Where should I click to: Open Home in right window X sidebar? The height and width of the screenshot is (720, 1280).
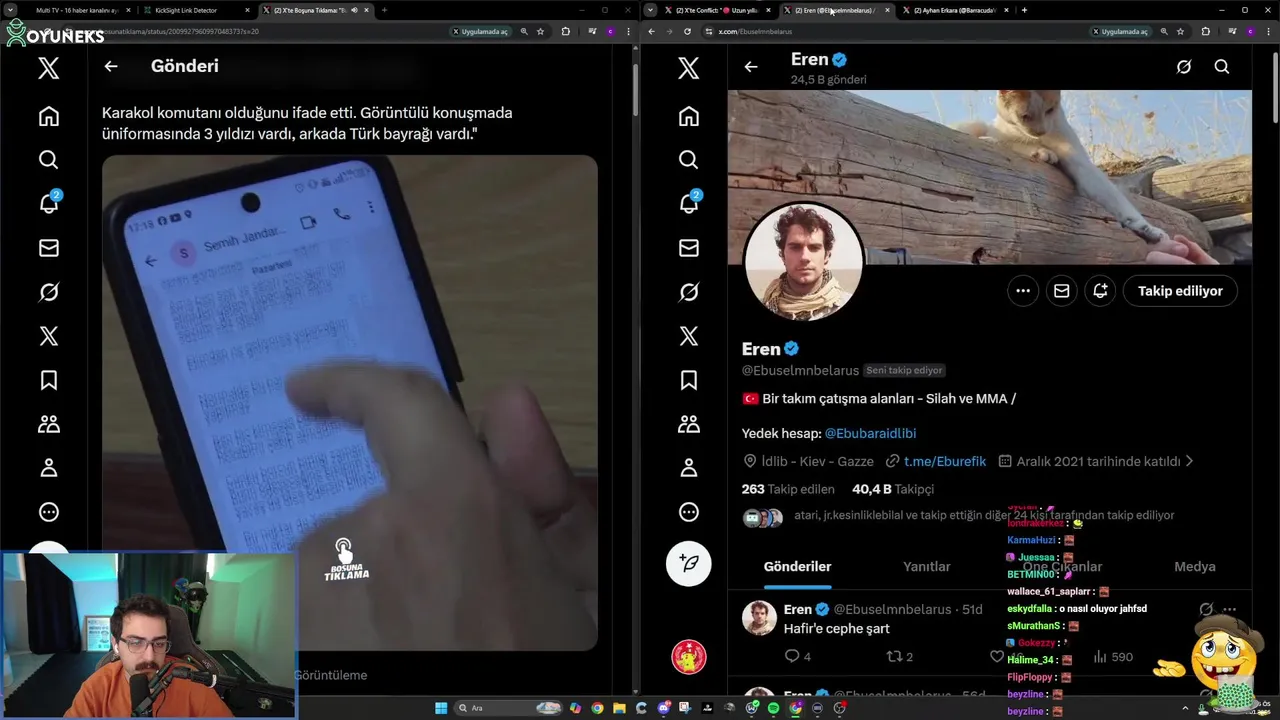(x=688, y=116)
